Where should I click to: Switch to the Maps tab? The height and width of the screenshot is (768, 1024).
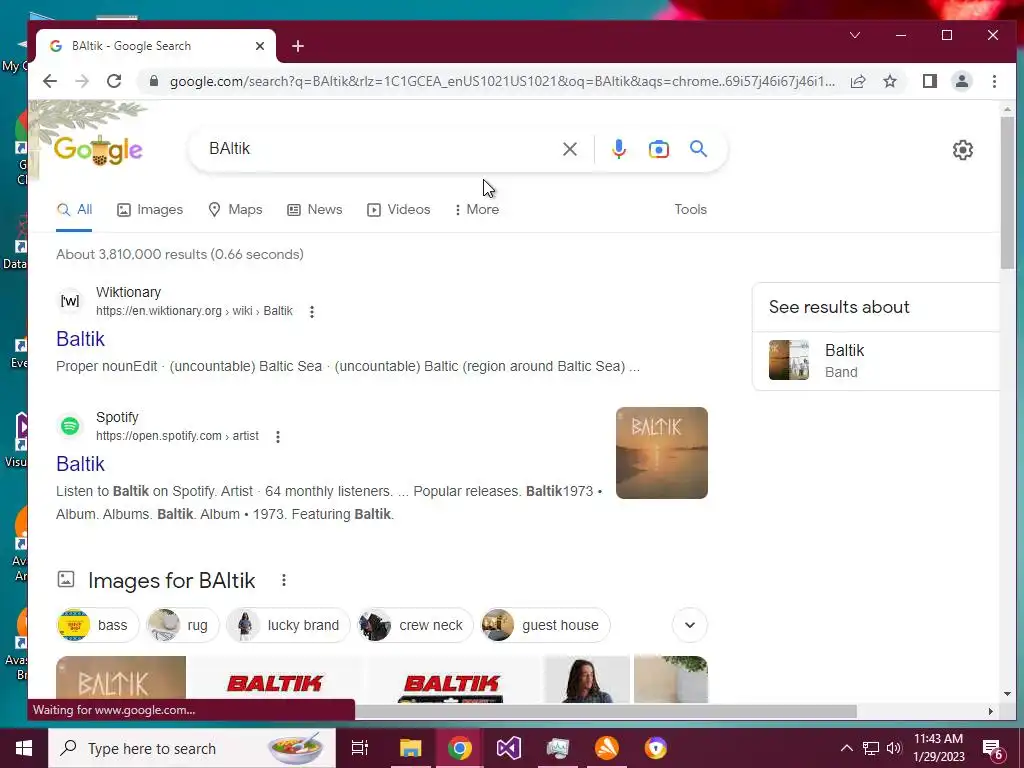[235, 210]
